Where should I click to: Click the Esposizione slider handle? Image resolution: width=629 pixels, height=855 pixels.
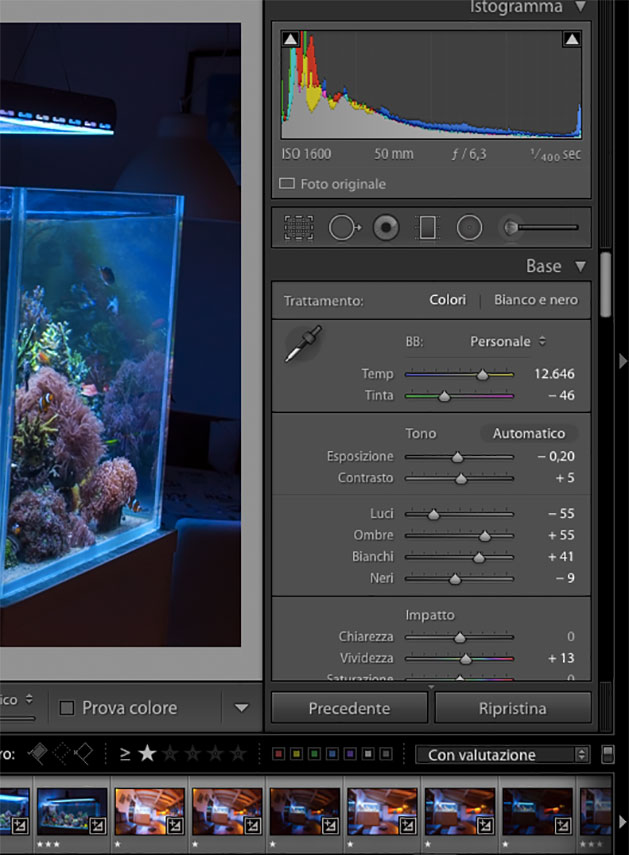click(457, 457)
